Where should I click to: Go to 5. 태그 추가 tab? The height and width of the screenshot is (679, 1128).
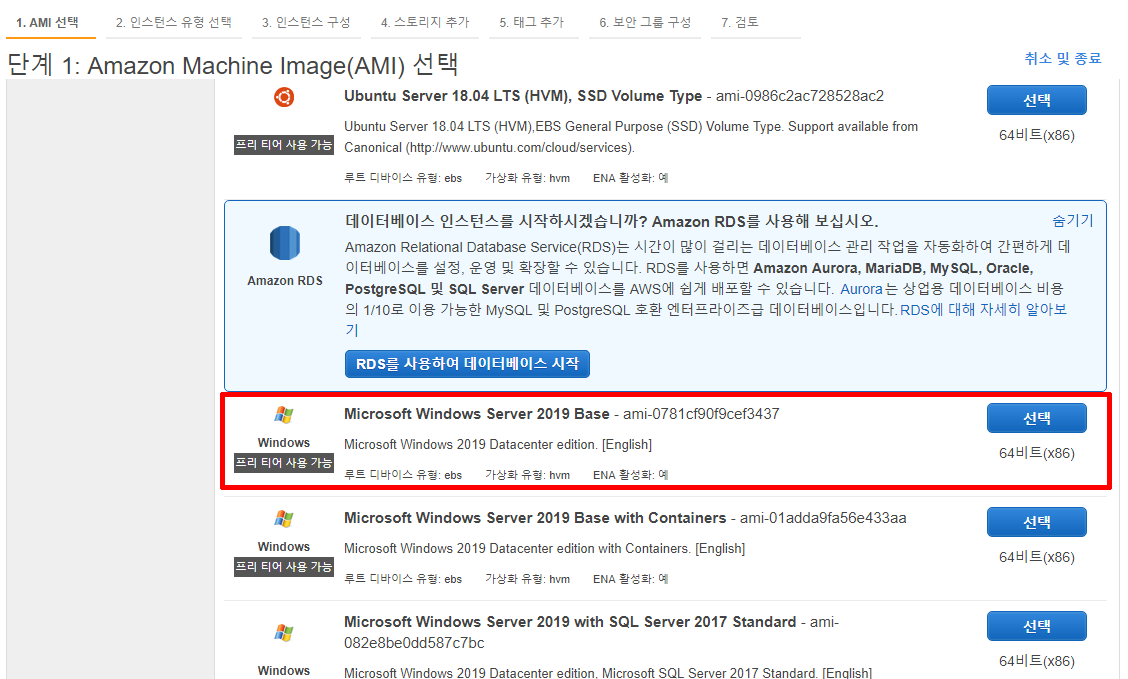pos(532,22)
